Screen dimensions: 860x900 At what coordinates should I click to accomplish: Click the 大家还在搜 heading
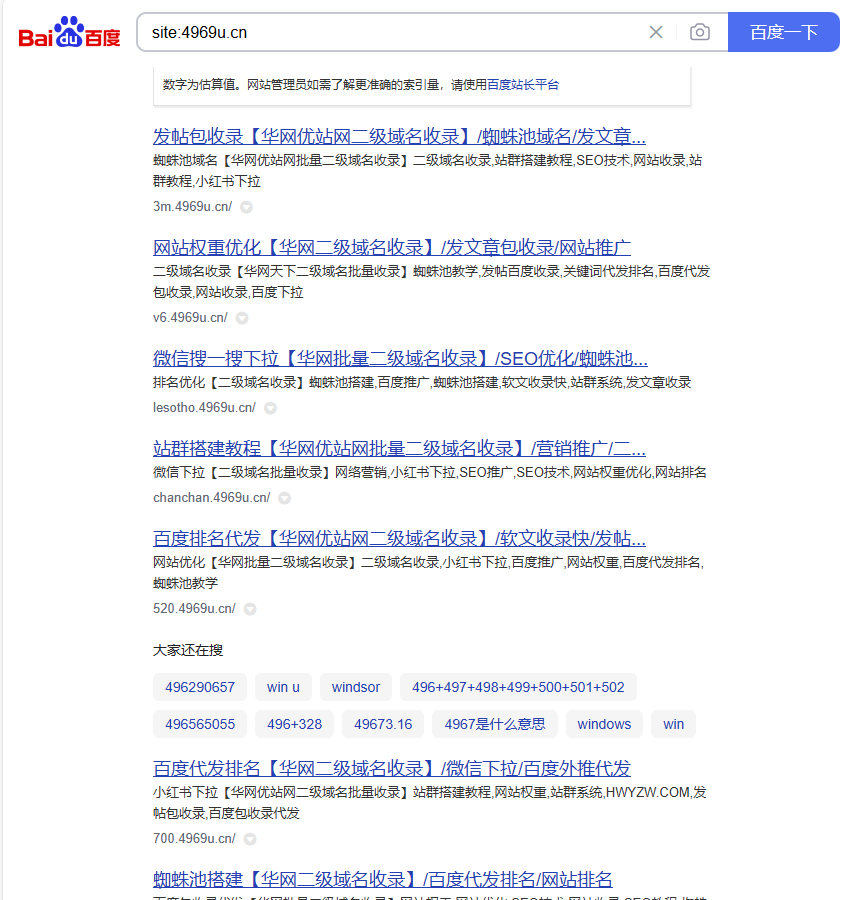point(188,650)
